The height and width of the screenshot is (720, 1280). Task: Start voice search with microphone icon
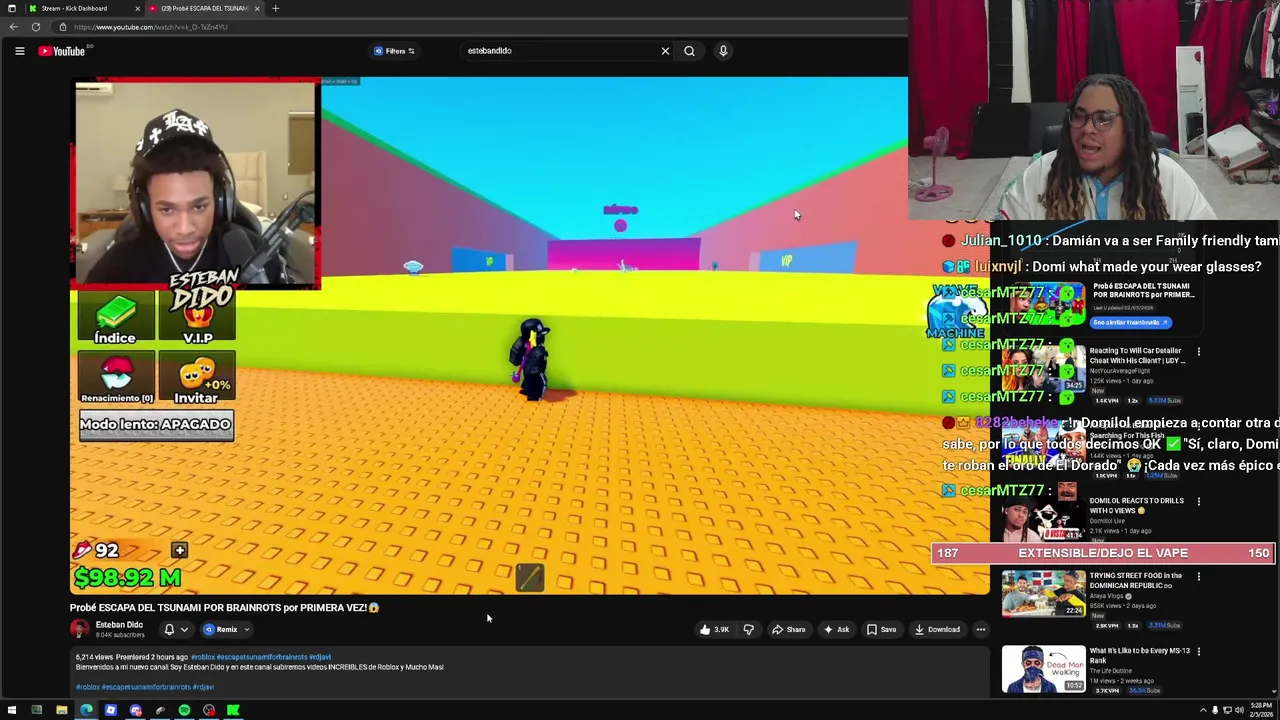coord(723,51)
